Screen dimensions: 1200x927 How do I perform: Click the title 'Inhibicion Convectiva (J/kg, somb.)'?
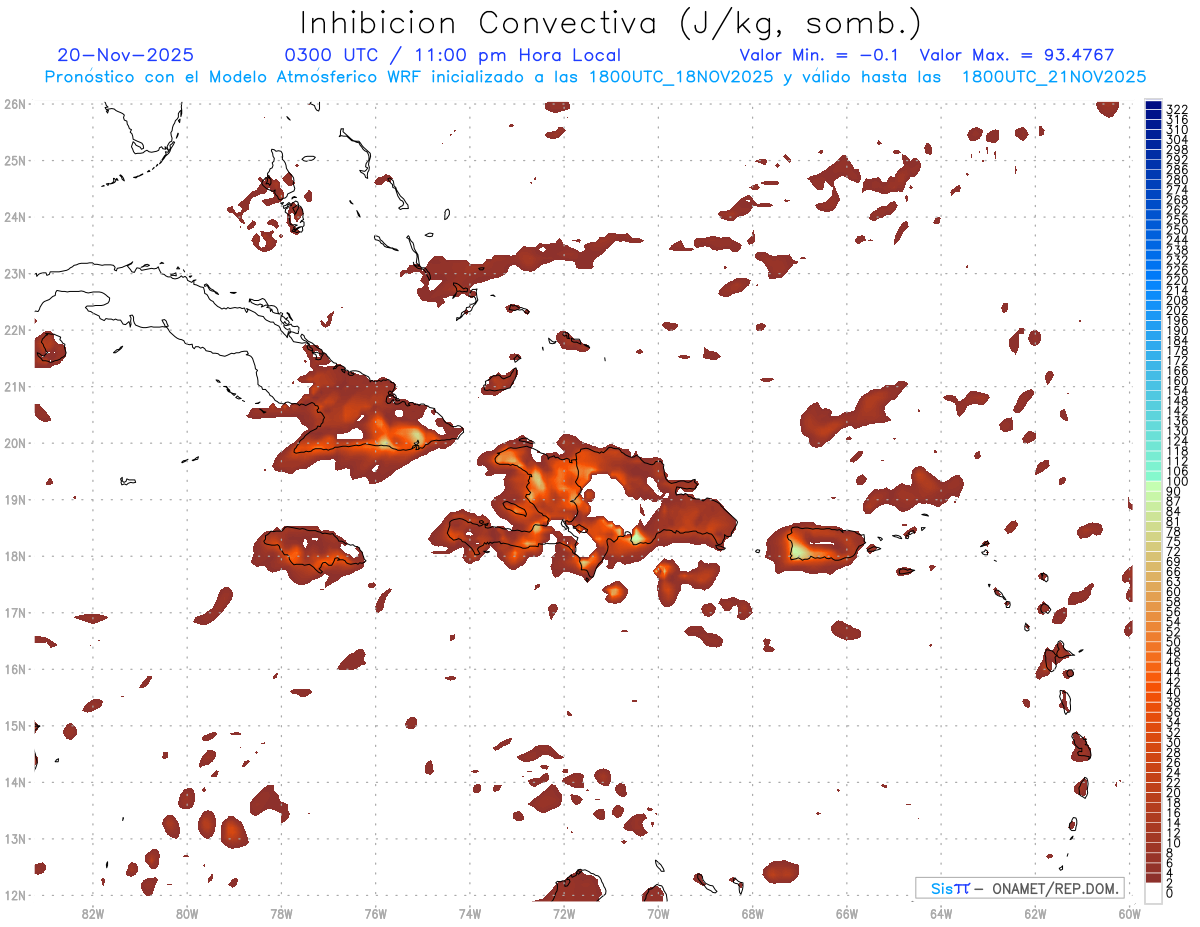click(x=611, y=24)
